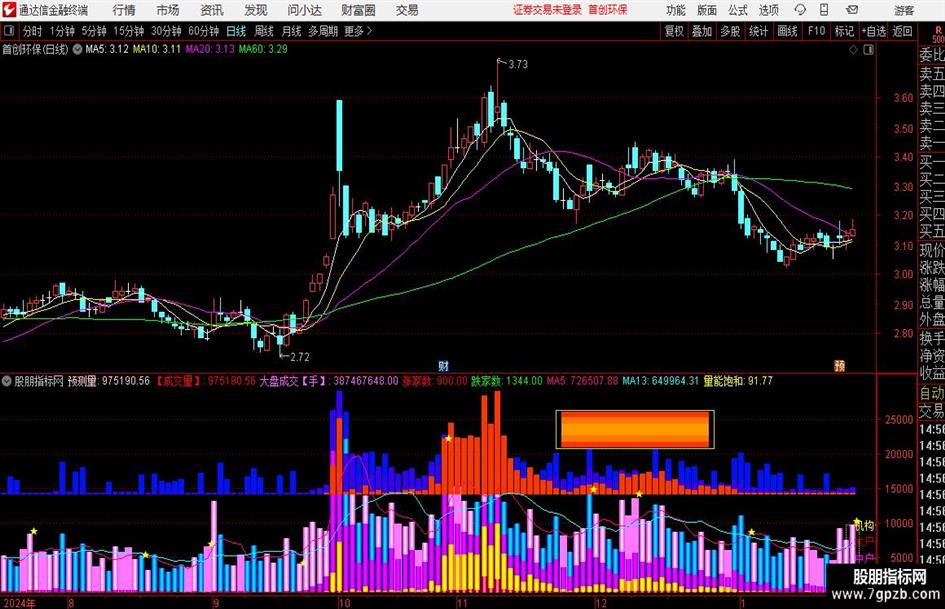Open the 画线 drawing tools button
Screen dimensions: 945x609
coord(787,31)
